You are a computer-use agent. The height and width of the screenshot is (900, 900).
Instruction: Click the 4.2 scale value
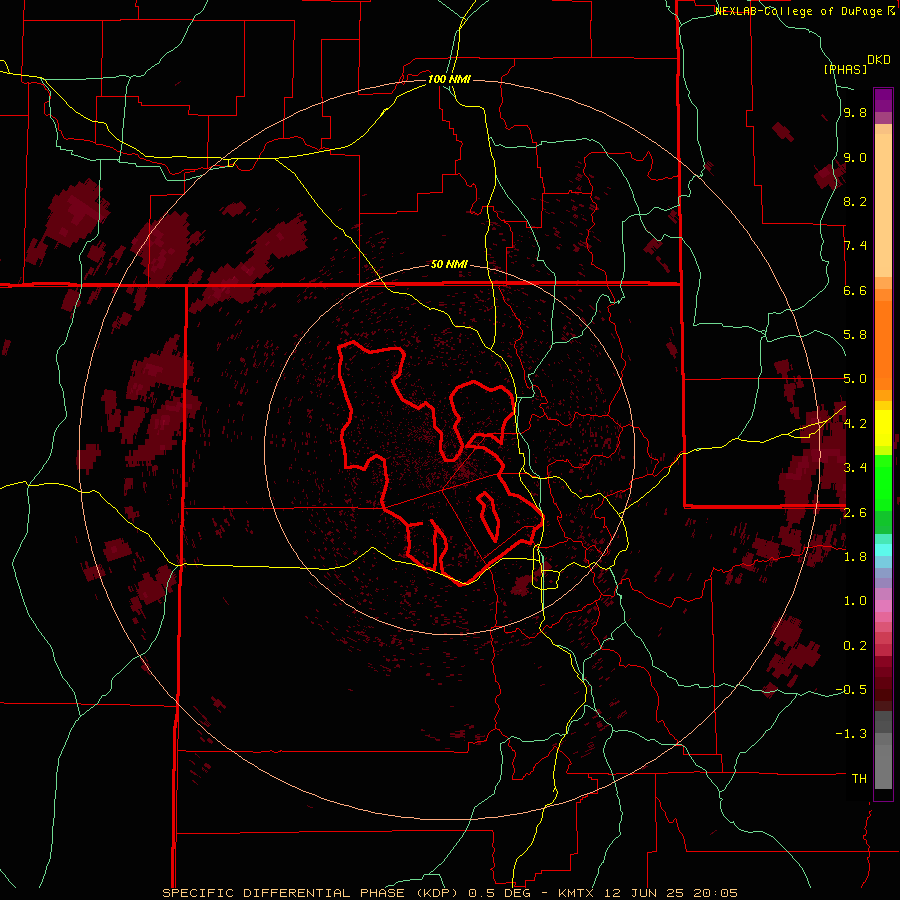pos(855,424)
